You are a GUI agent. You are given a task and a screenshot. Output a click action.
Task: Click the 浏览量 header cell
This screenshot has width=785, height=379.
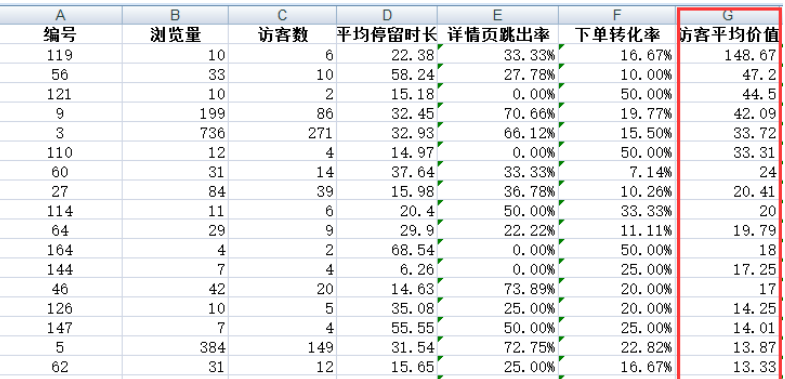click(175, 35)
